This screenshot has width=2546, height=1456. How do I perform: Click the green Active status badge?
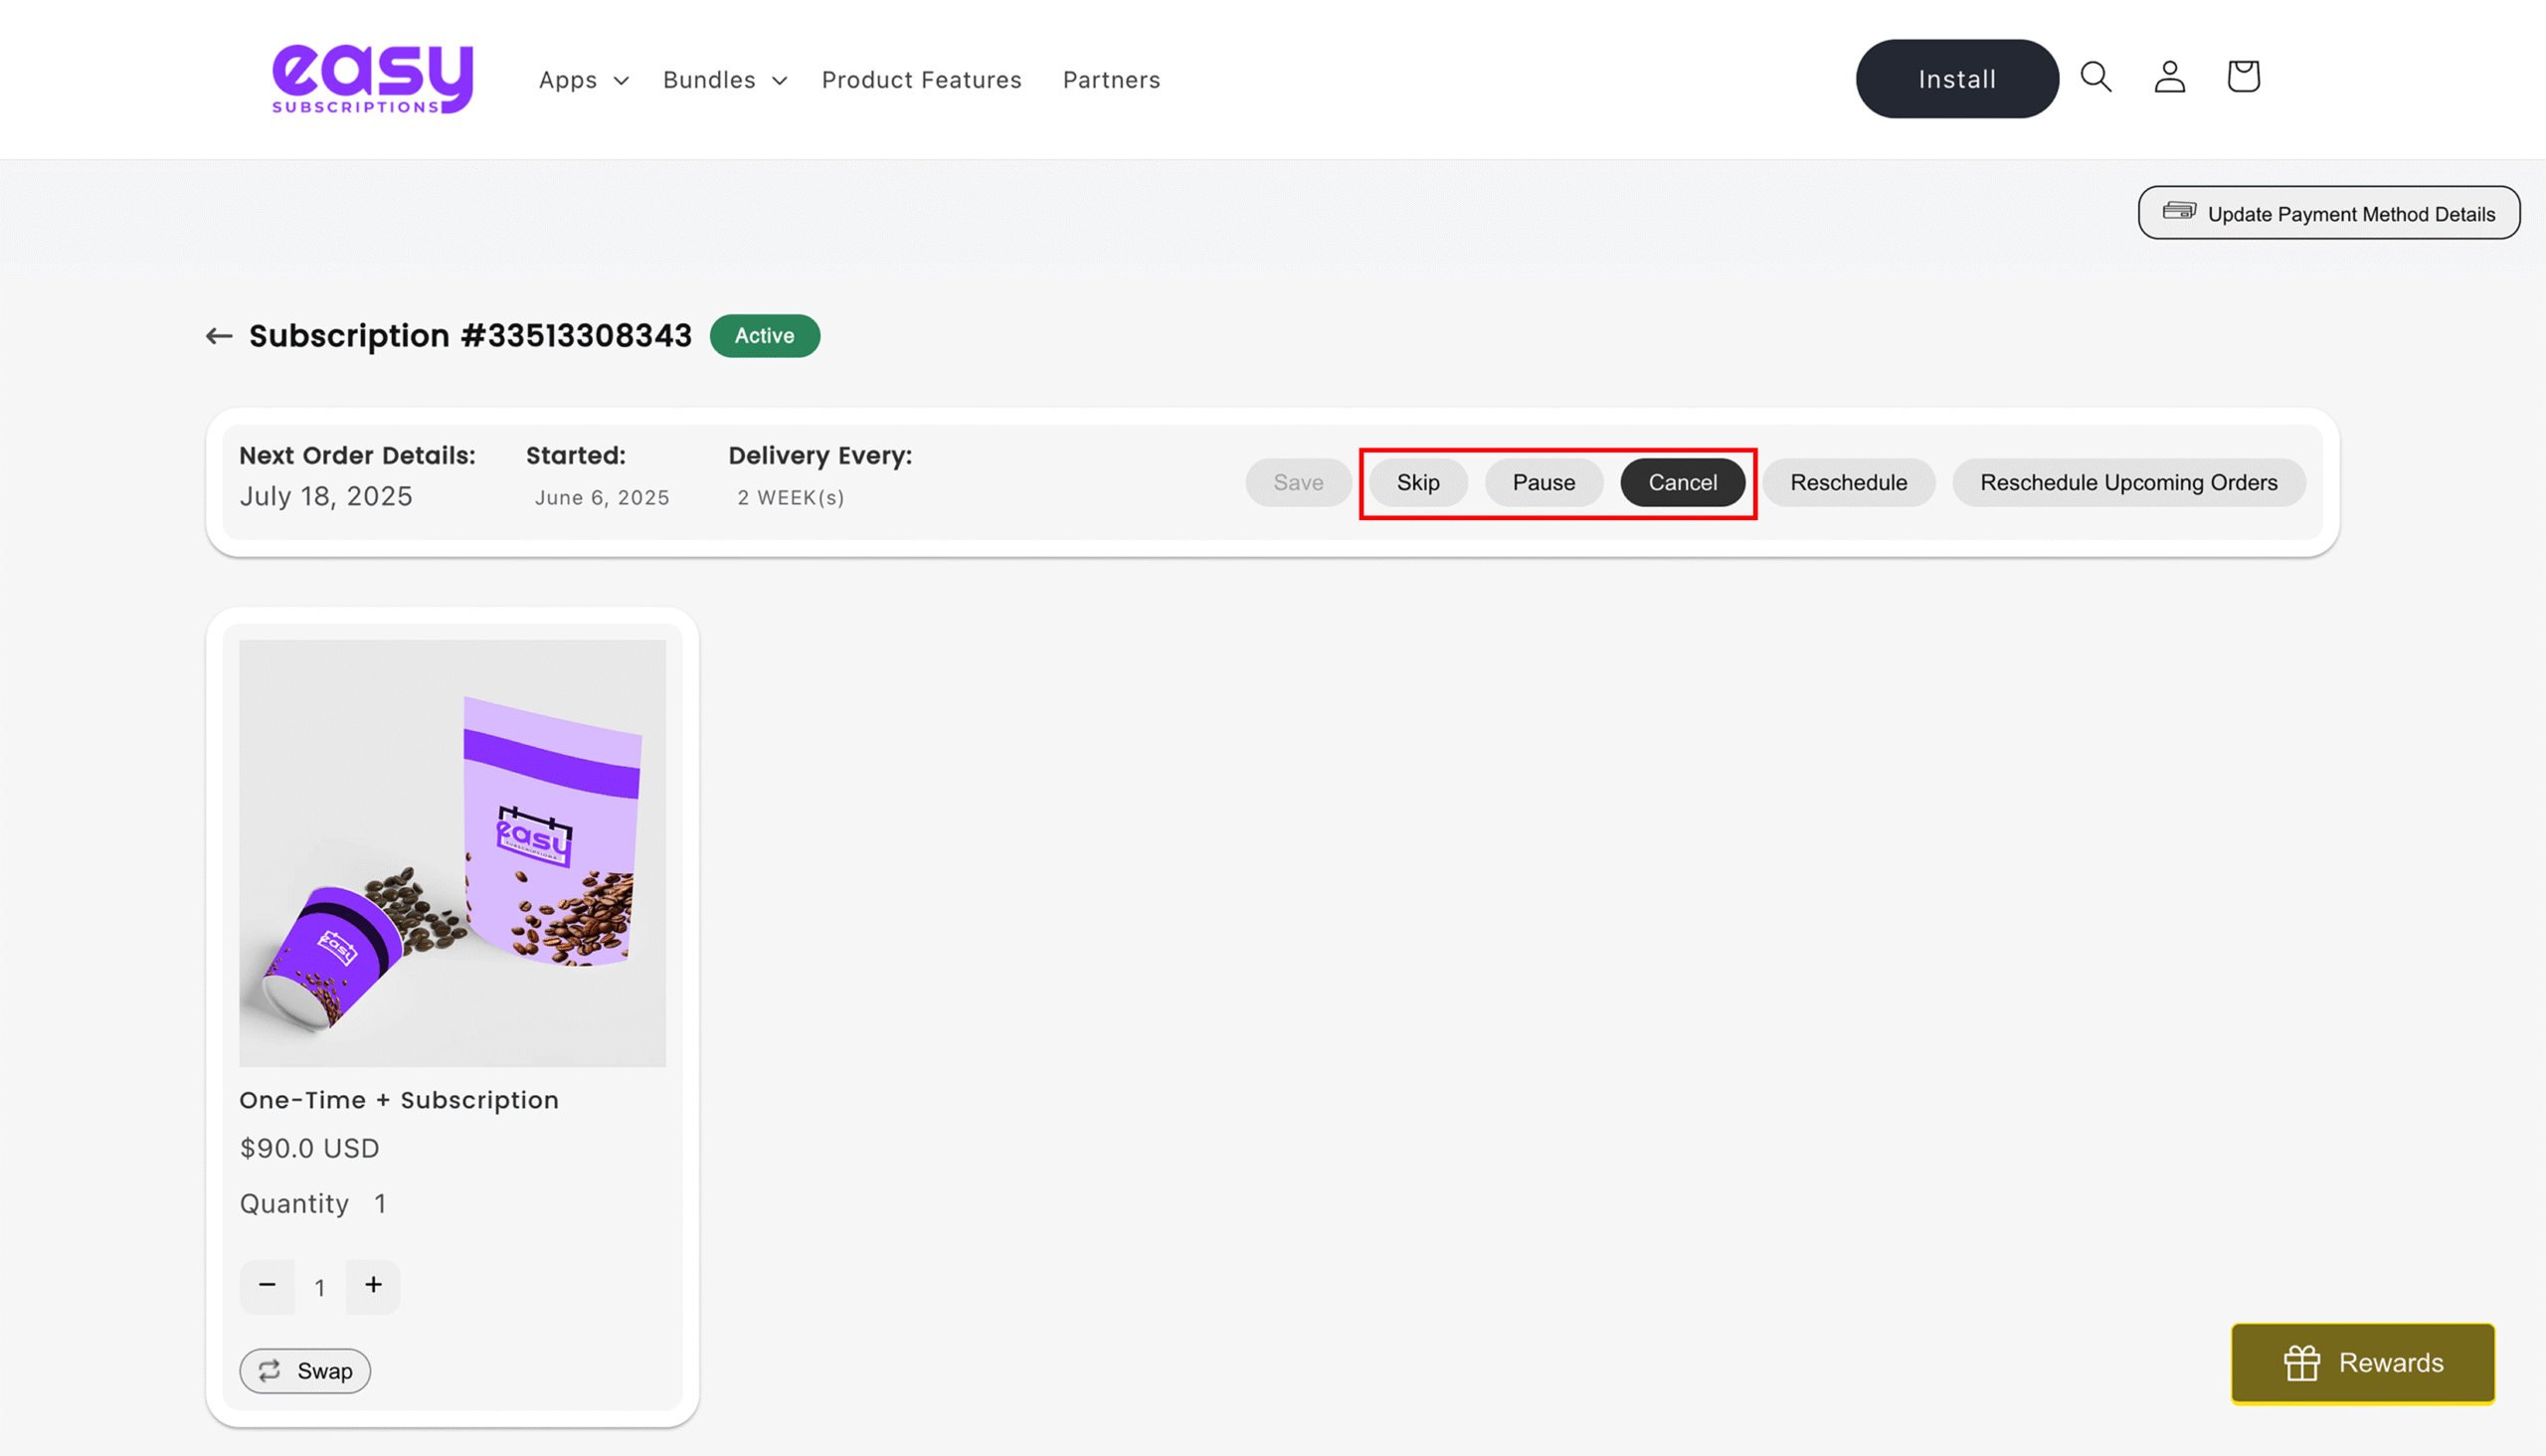[x=765, y=336]
